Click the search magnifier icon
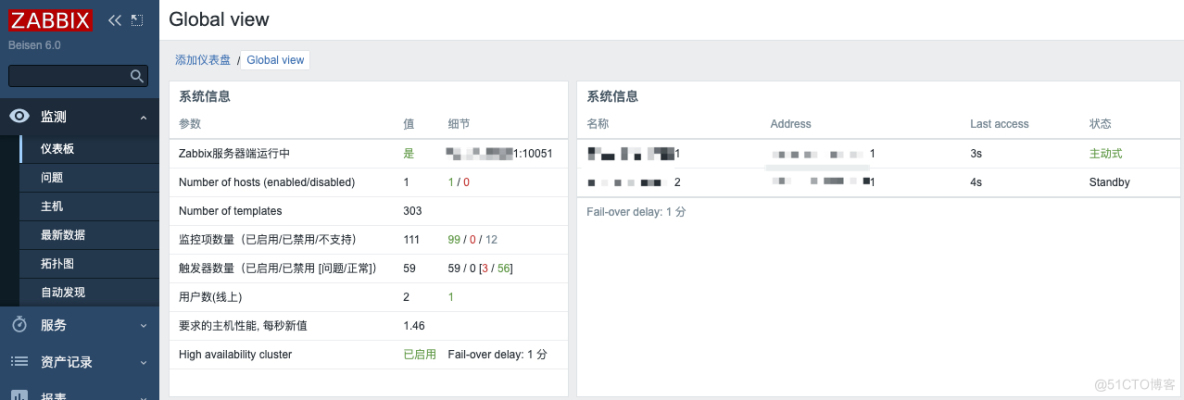Viewport: 1184px width, 400px height. (137, 75)
